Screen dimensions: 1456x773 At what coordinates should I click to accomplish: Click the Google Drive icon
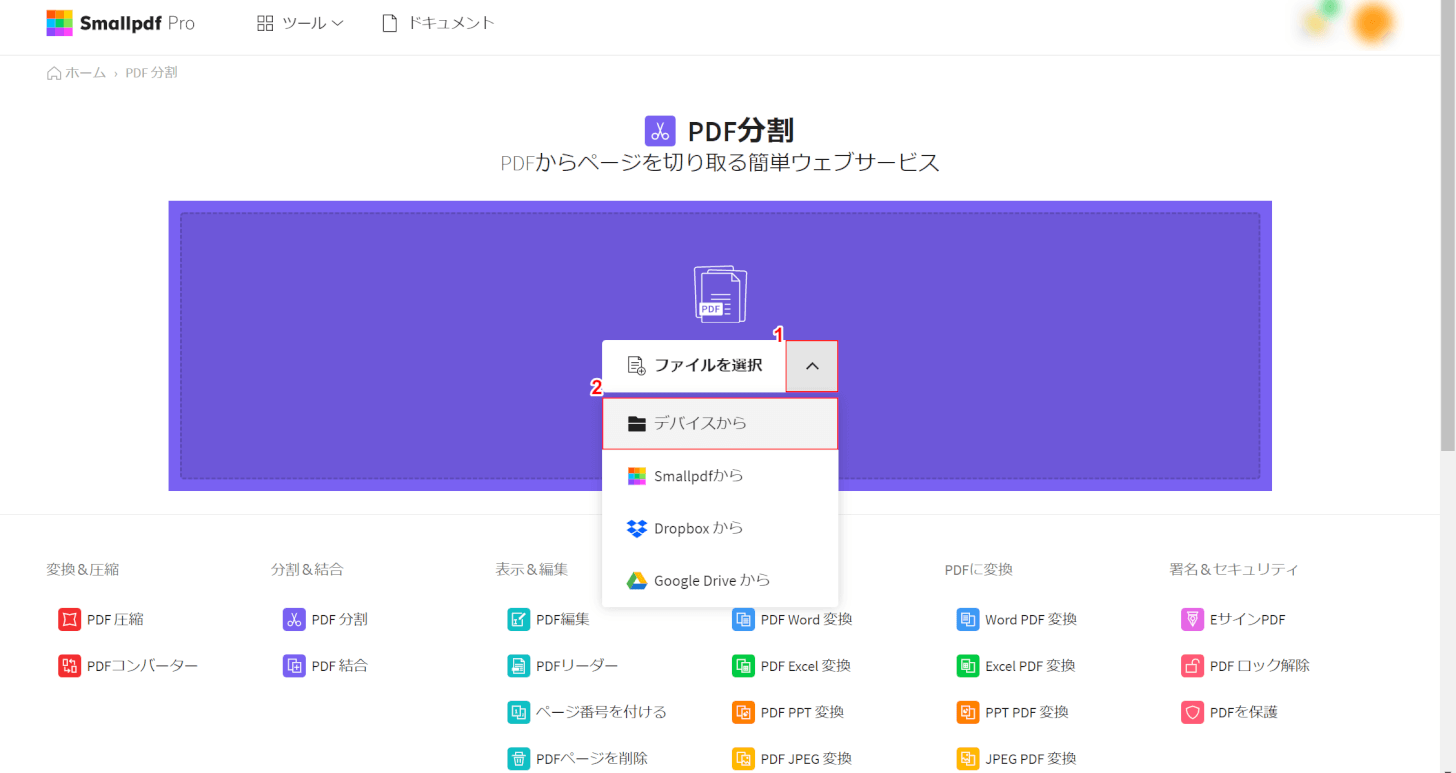[637, 581]
